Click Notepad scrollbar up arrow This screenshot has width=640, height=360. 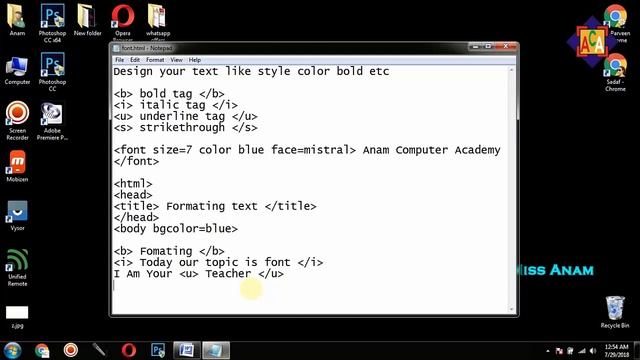511,70
